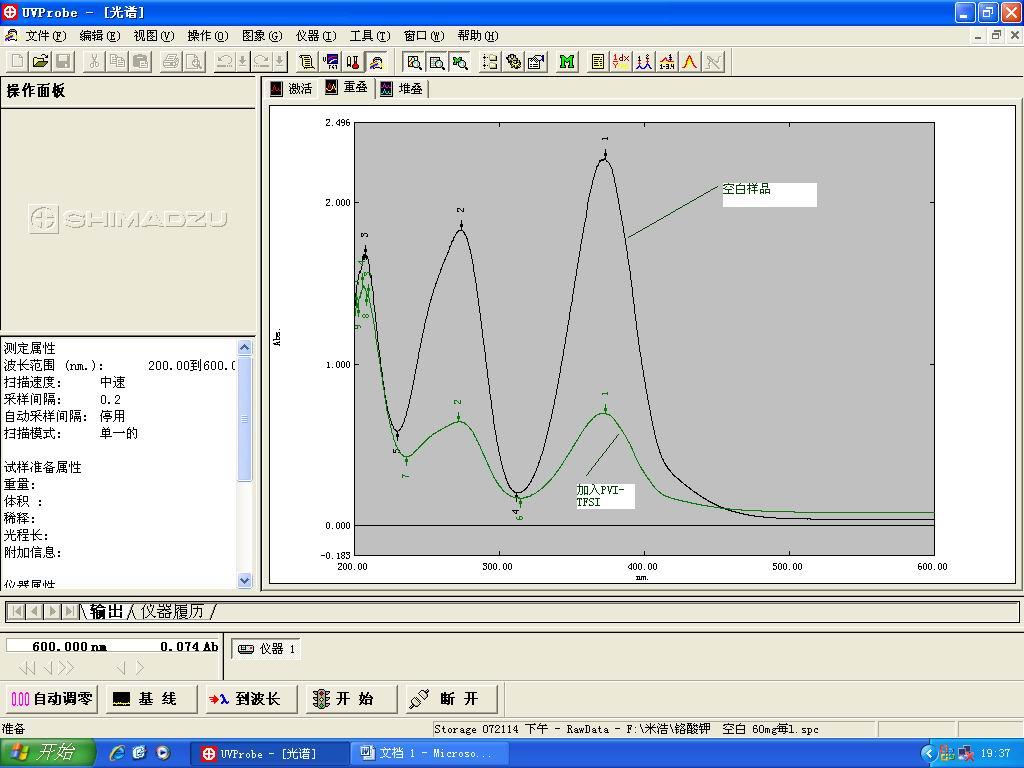Switch to the 堆叠 view tab
Screen dimensions: 1024x768
pyautogui.click(x=401, y=88)
